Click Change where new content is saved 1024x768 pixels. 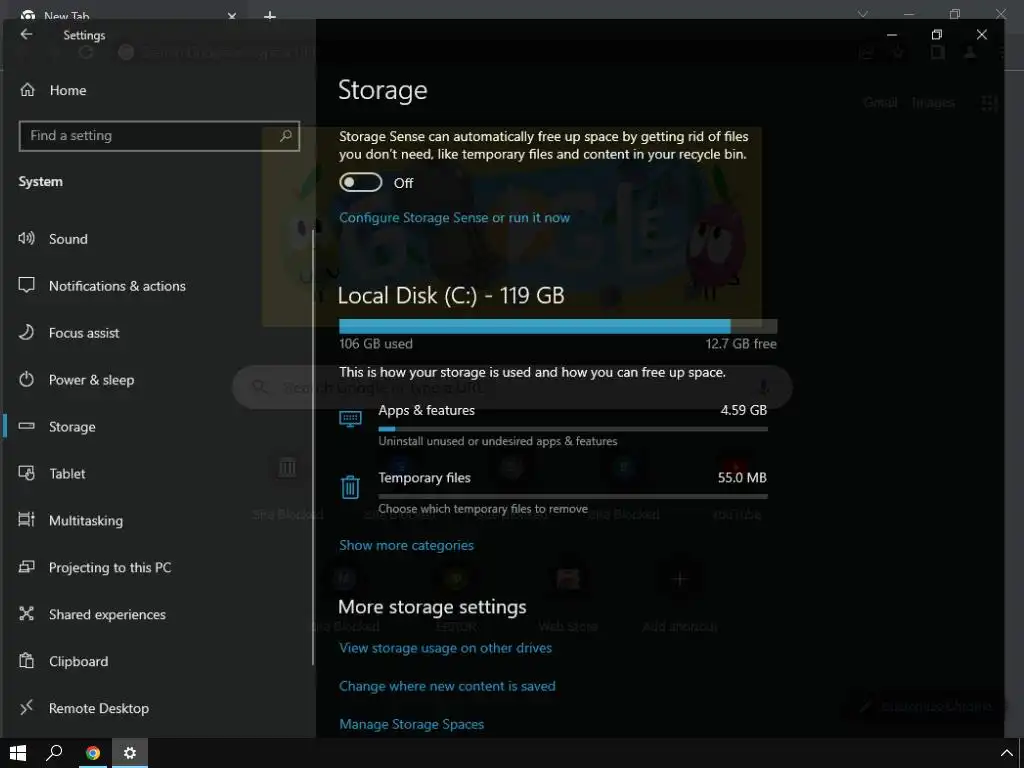(x=447, y=686)
